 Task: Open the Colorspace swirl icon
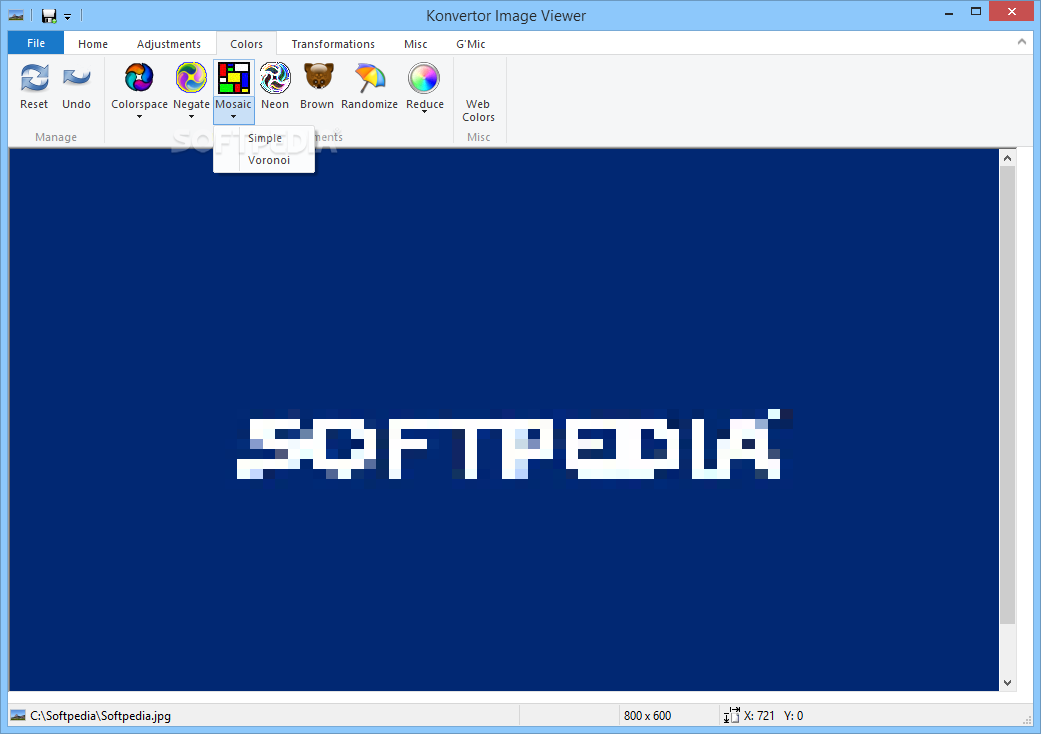[139, 77]
